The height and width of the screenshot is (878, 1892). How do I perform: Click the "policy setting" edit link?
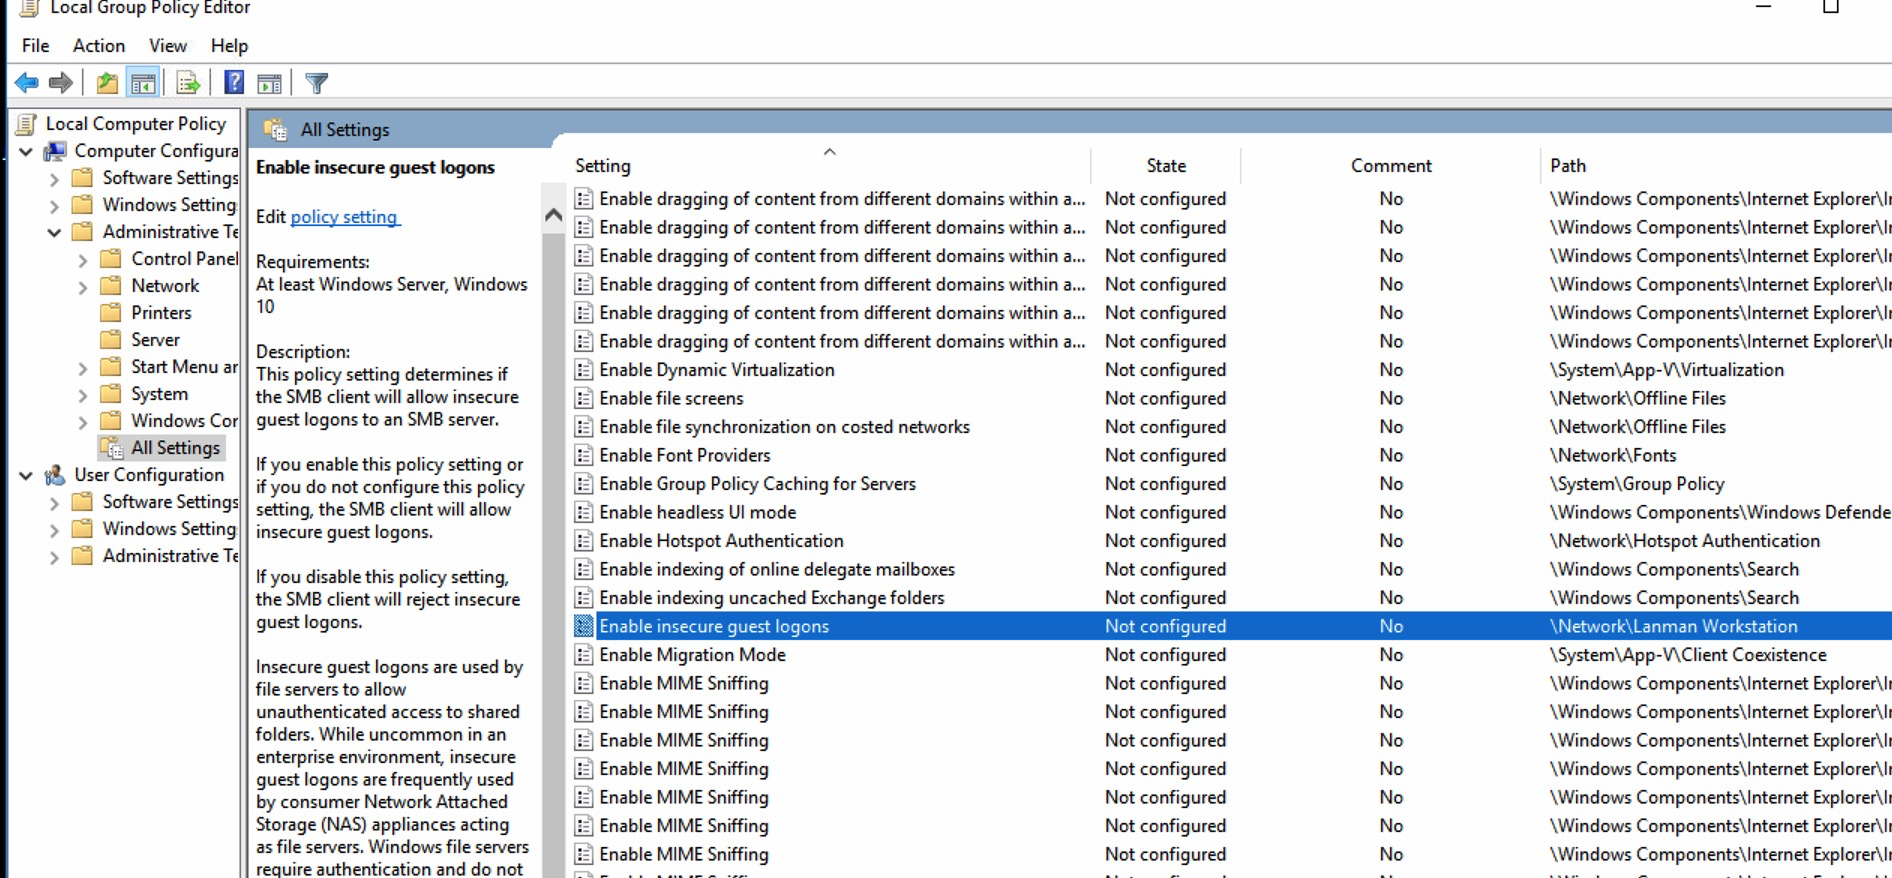(x=344, y=217)
